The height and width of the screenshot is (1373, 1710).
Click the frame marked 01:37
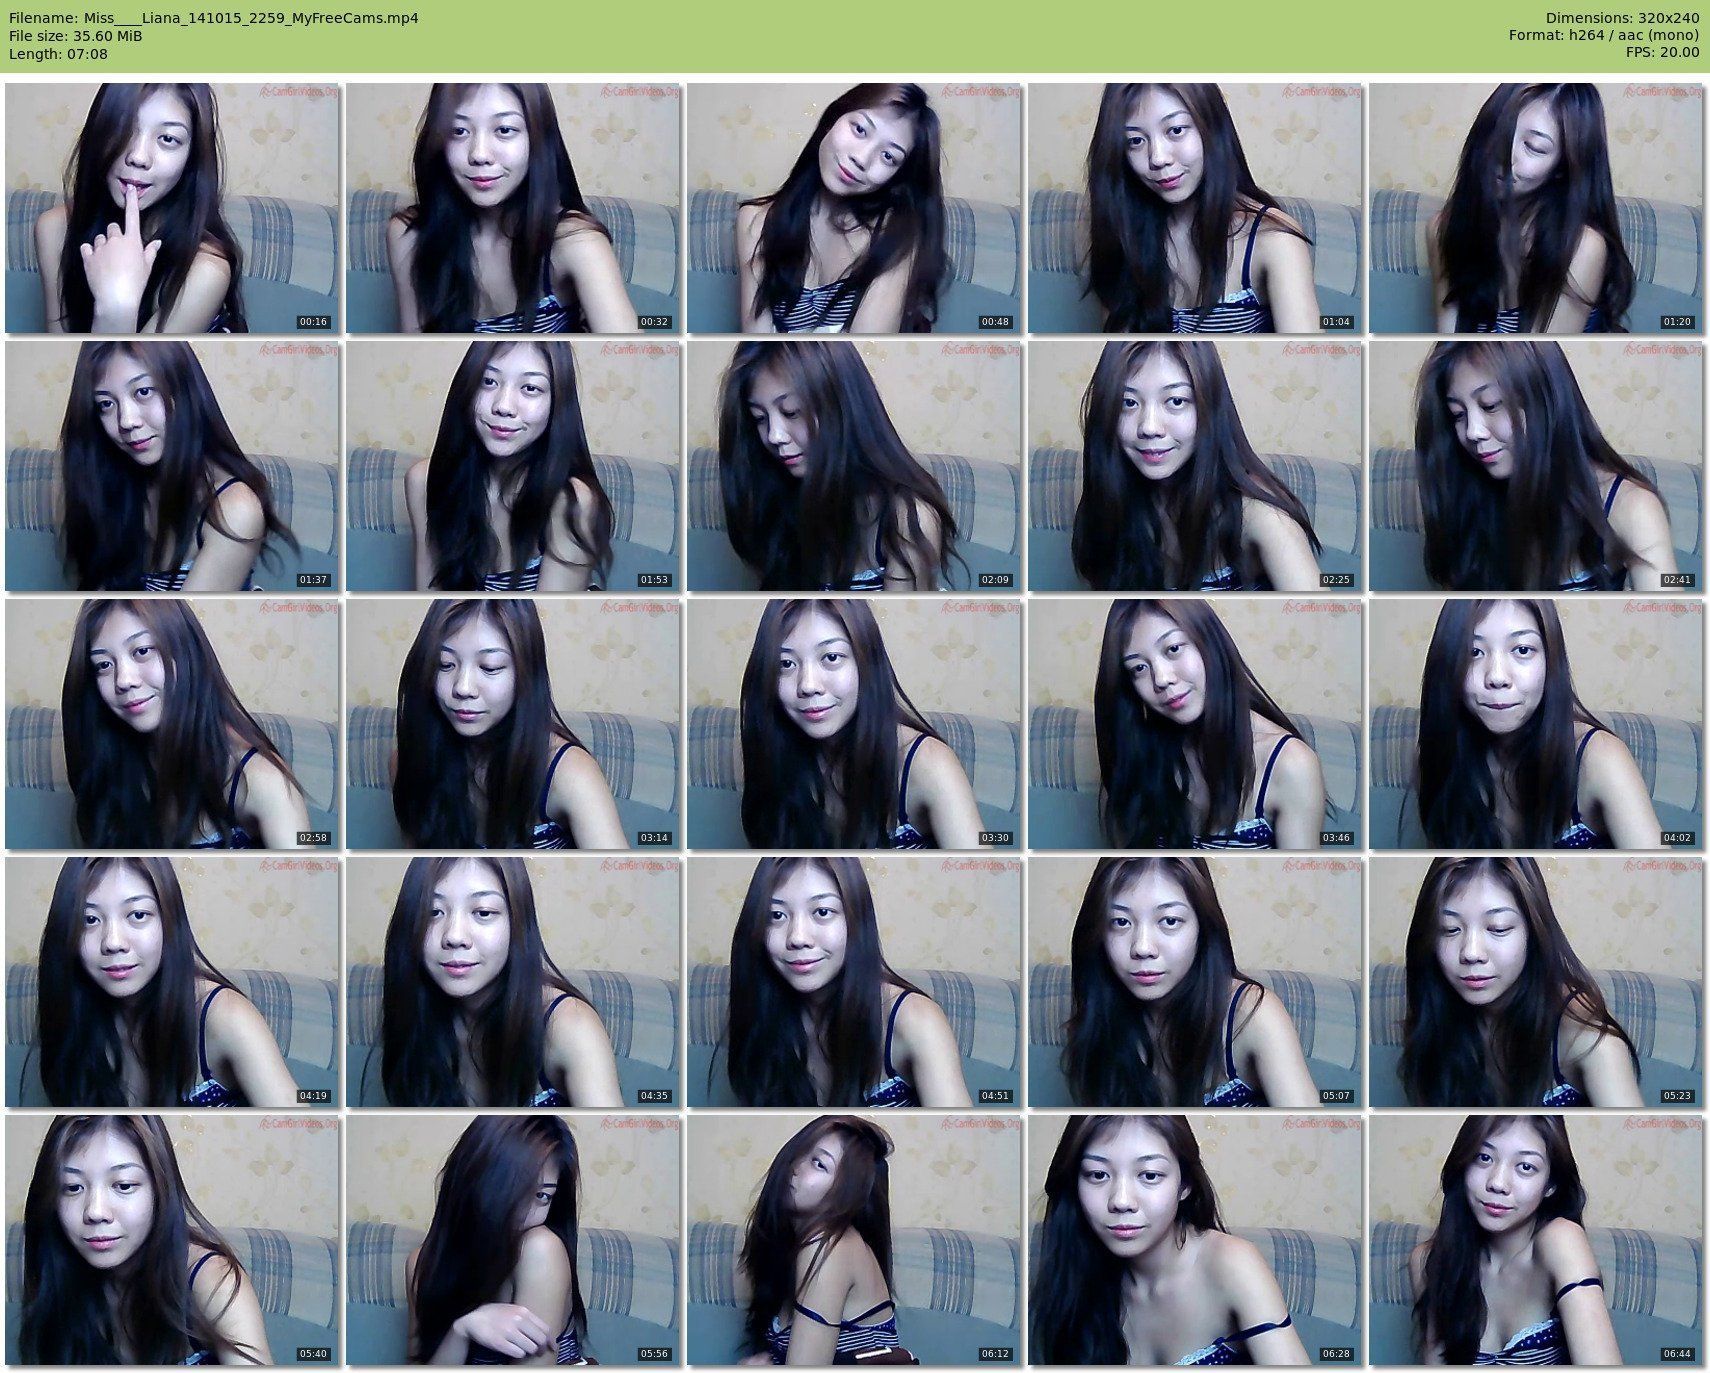pos(172,466)
